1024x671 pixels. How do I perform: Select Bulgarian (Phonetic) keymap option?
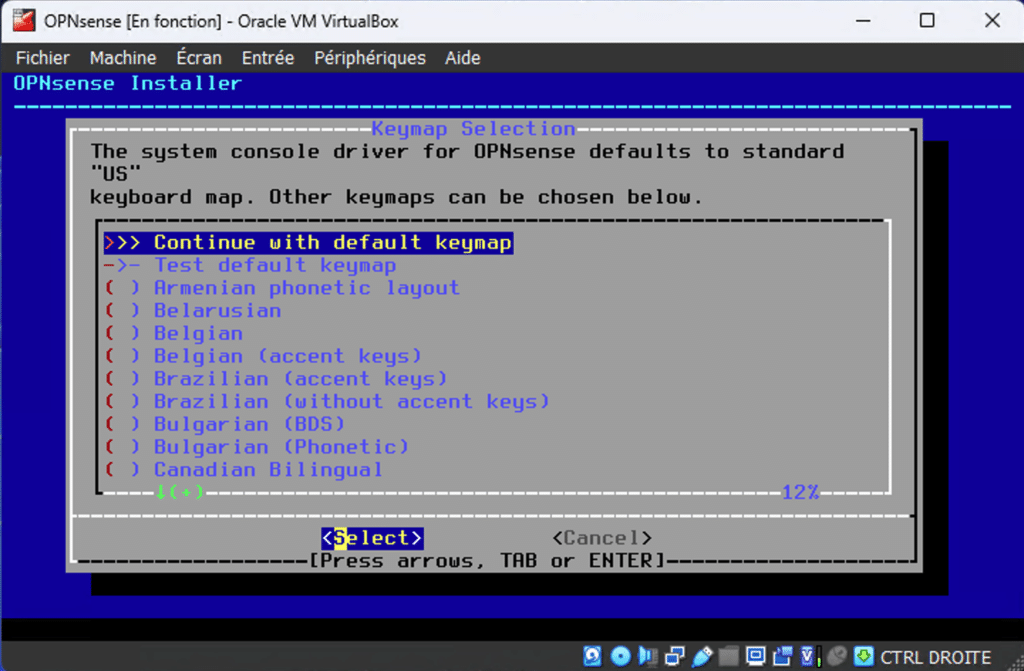click(257, 447)
